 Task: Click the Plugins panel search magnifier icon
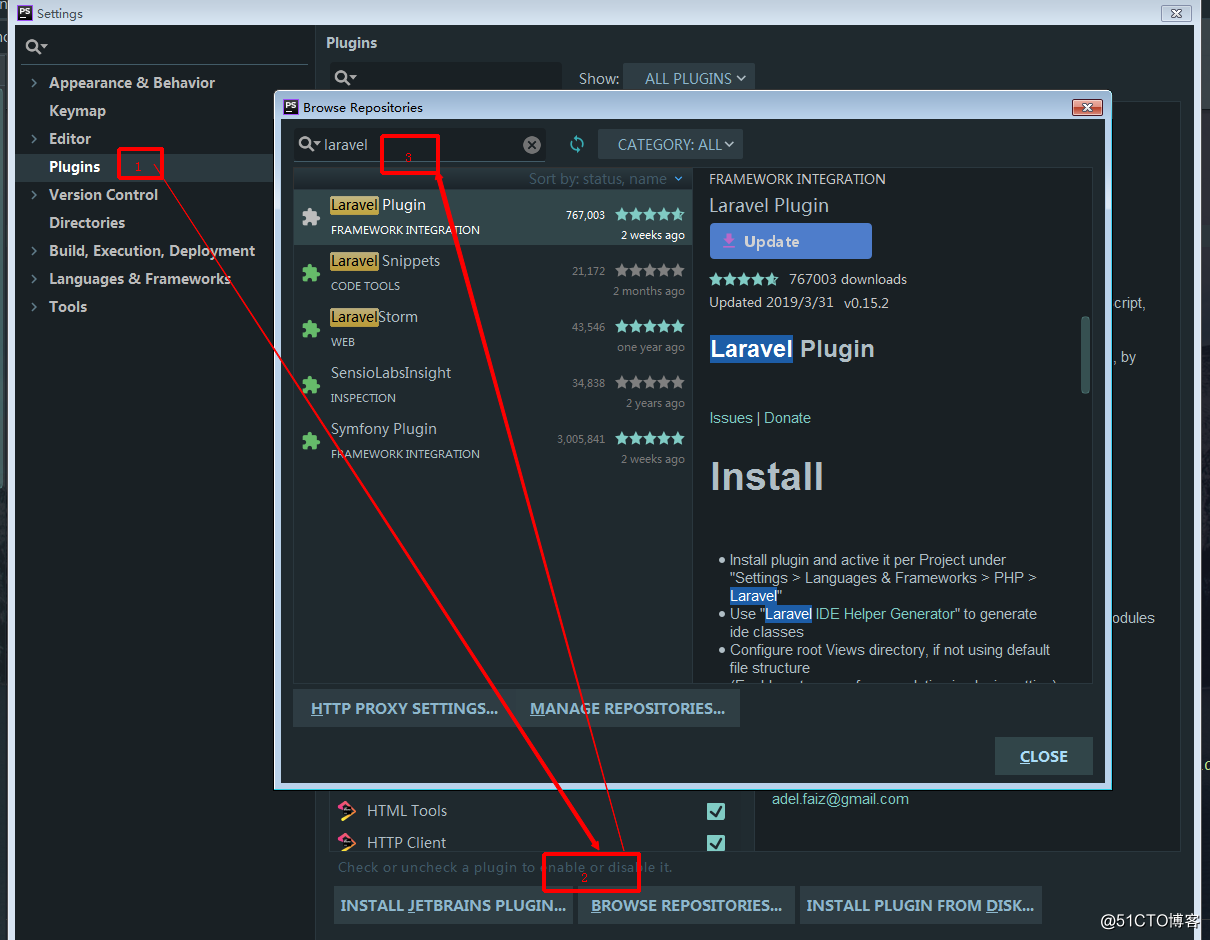pos(345,78)
